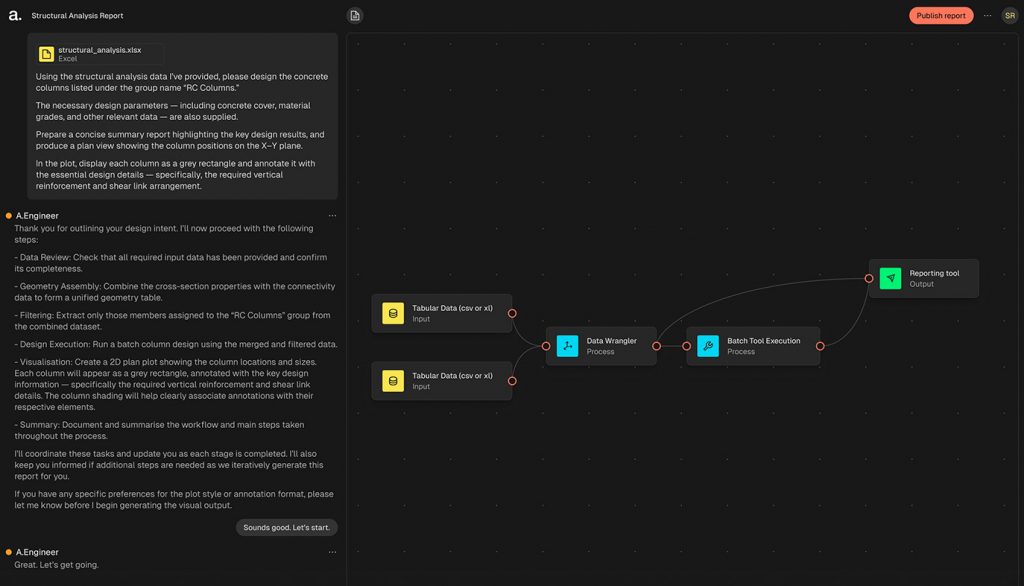Click the SR user avatar
Screen dimensions: 1024x586
pyautogui.click(x=1009, y=16)
